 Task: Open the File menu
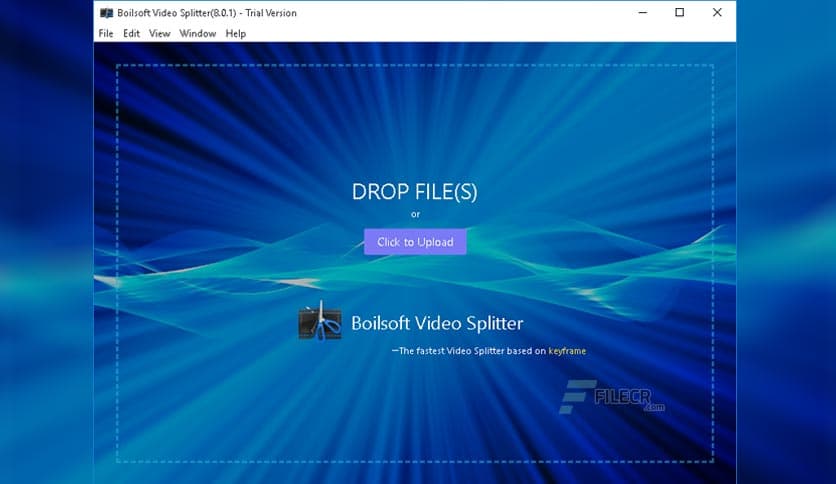(106, 34)
